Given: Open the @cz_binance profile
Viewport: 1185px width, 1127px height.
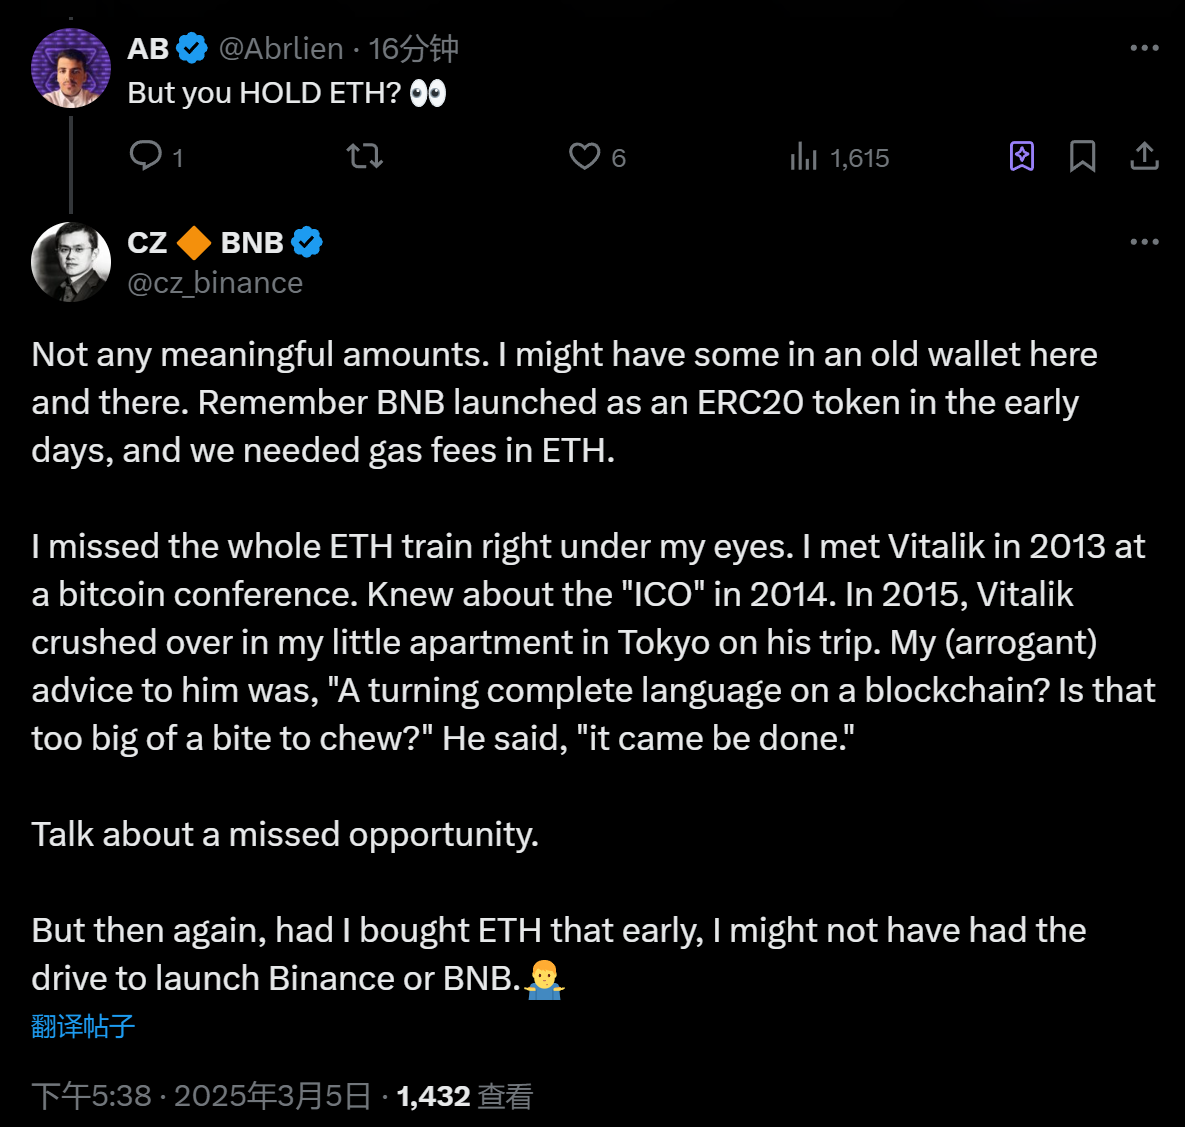Looking at the screenshot, I should pos(215,282).
